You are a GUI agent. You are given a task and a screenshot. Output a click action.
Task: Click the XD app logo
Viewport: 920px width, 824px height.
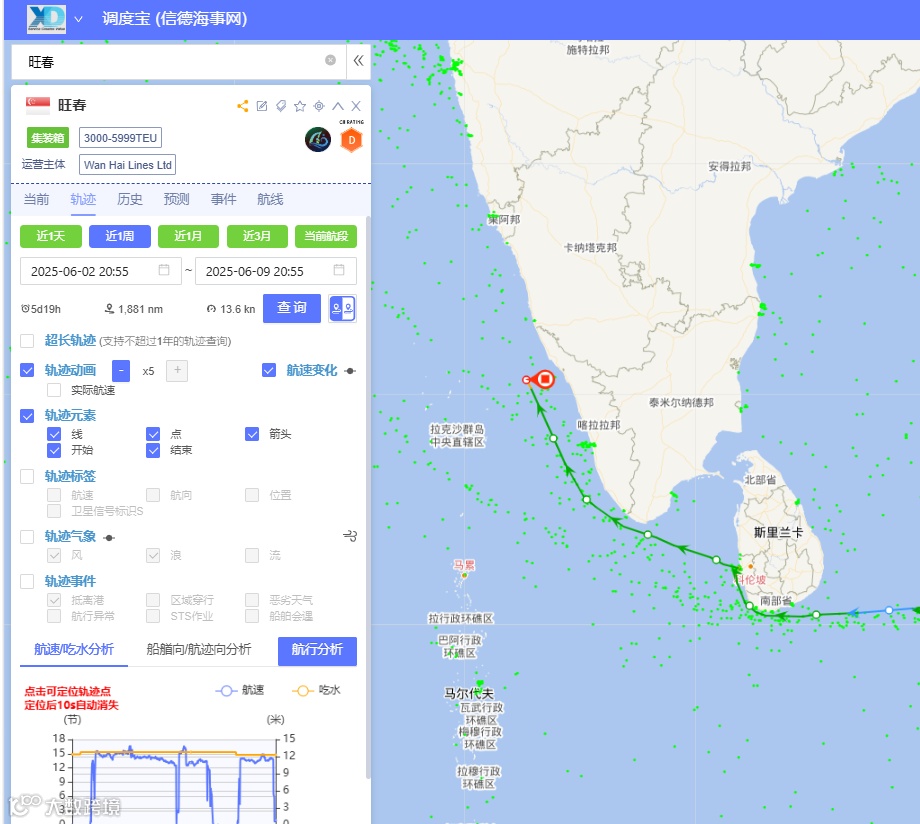point(46,19)
